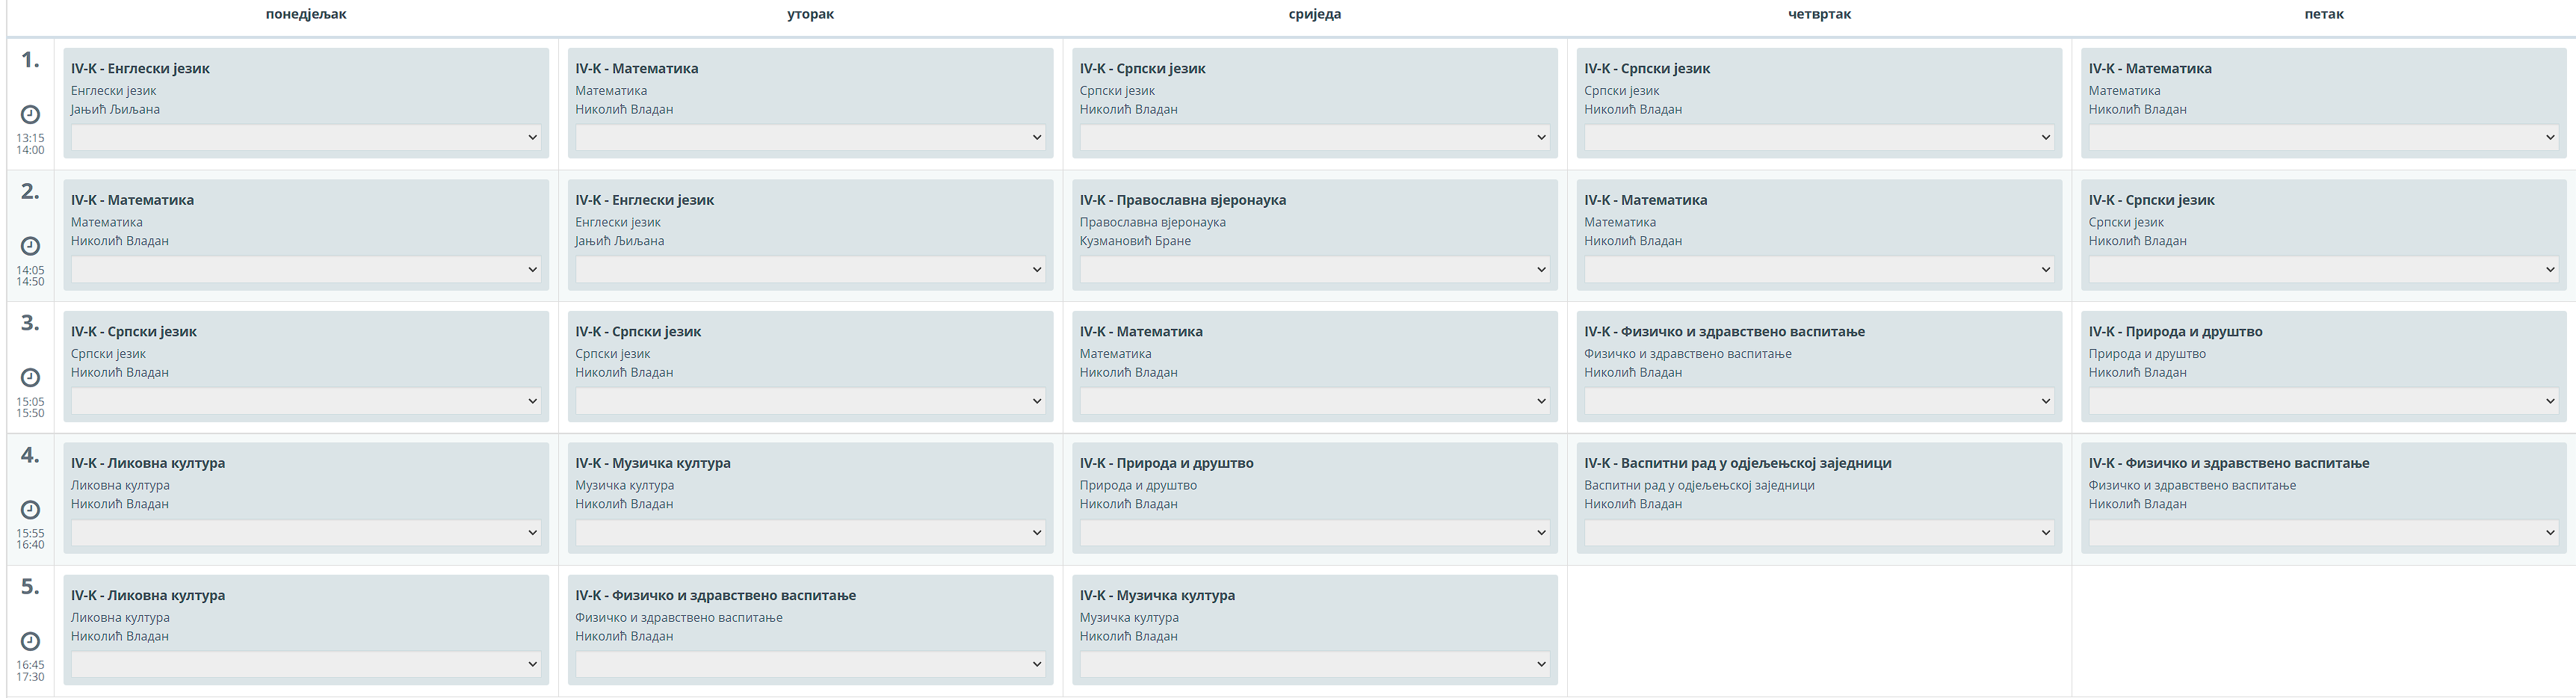
Task: Open Wednesday Православна вјеронаука dropdown
Action: pyautogui.click(x=1314, y=270)
